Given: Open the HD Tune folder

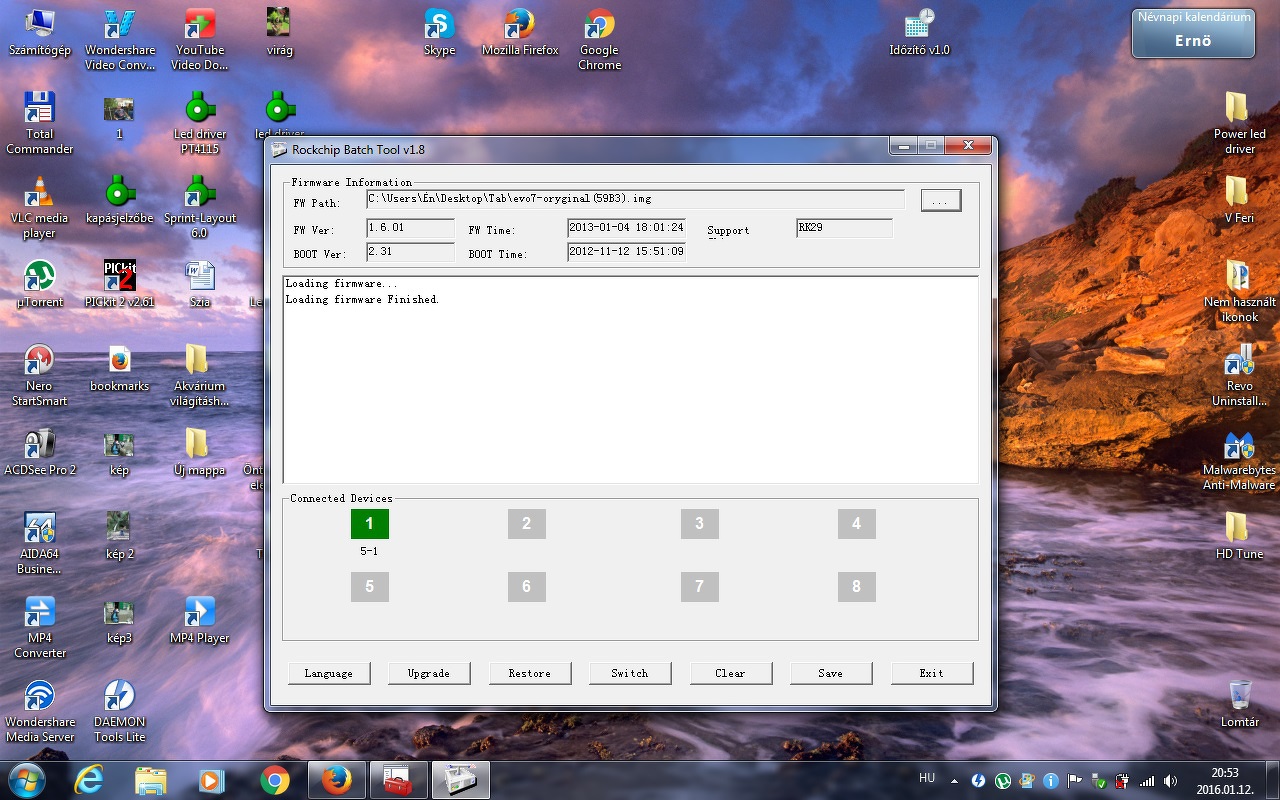Looking at the screenshot, I should coord(1240,536).
